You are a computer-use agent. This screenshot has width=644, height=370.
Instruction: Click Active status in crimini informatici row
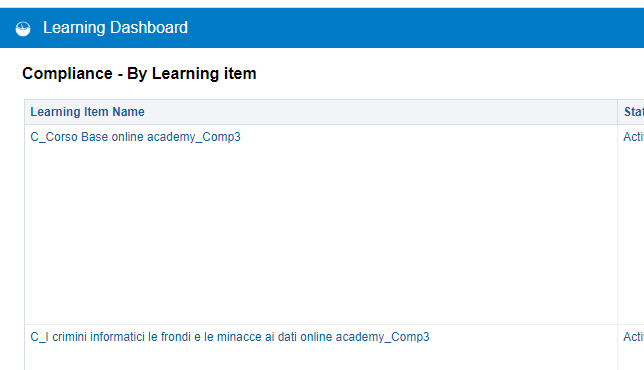pos(633,337)
